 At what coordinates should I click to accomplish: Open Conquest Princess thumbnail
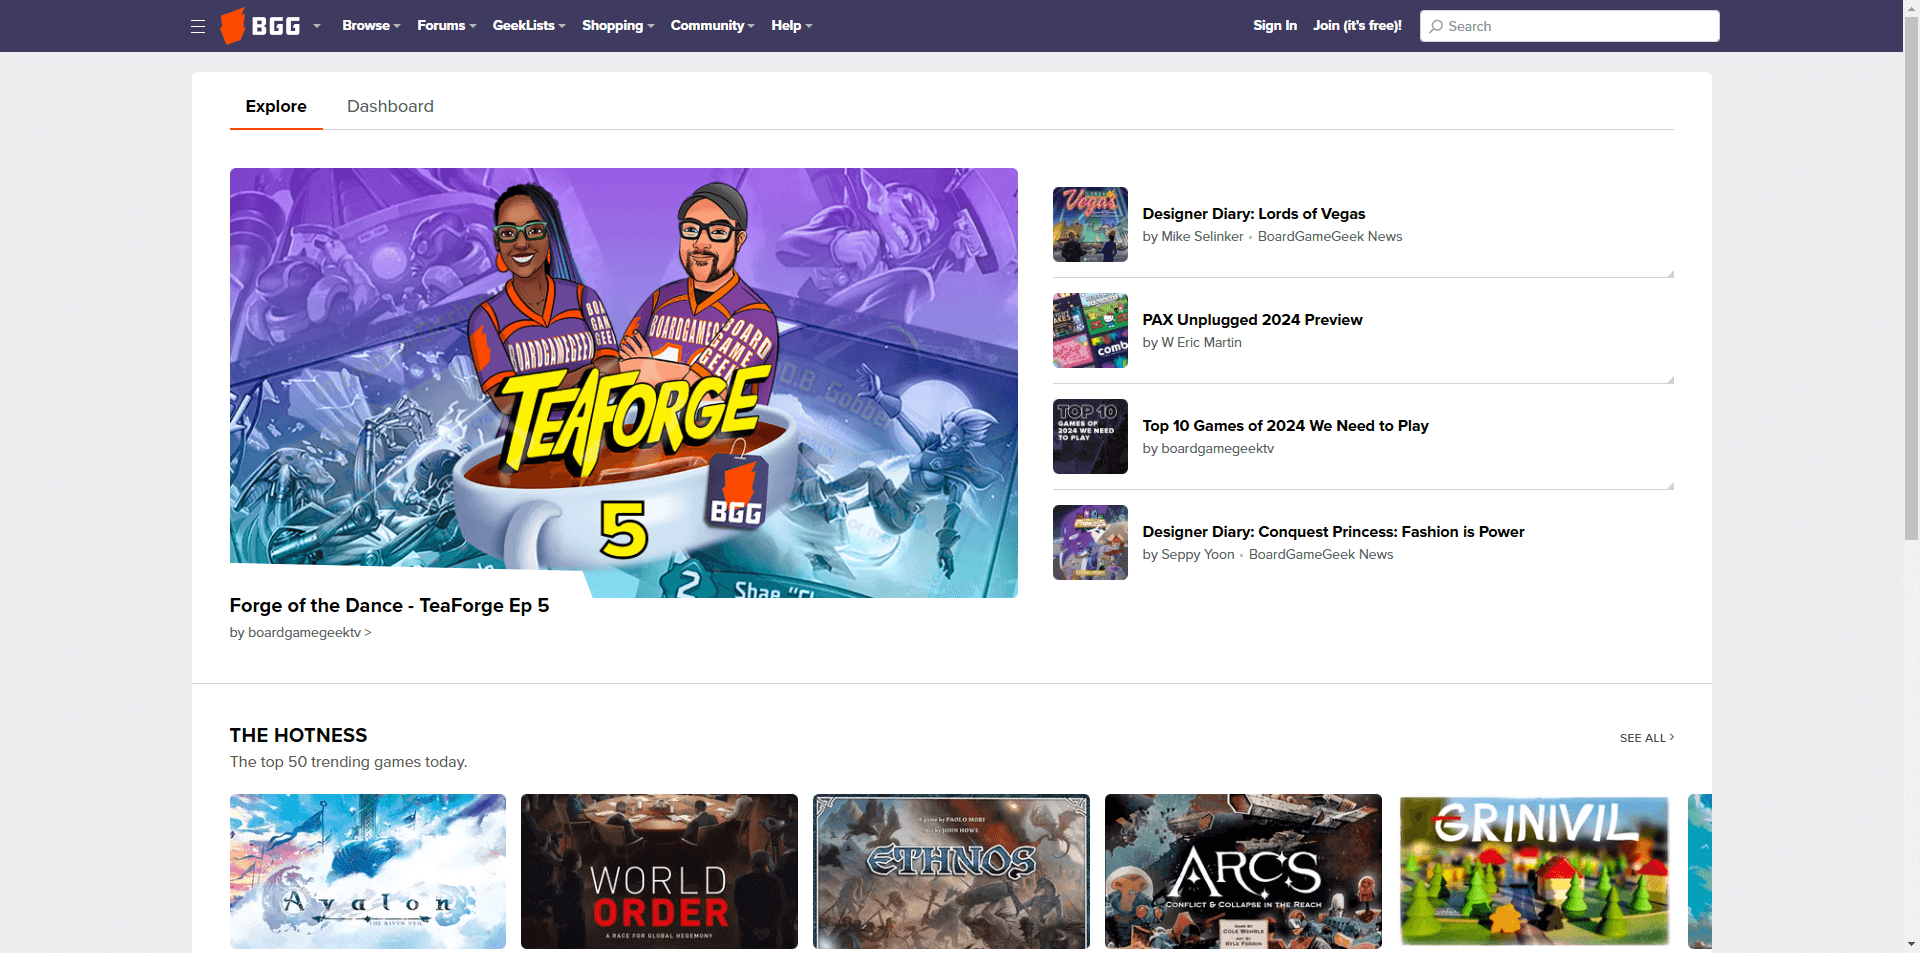[x=1090, y=542]
